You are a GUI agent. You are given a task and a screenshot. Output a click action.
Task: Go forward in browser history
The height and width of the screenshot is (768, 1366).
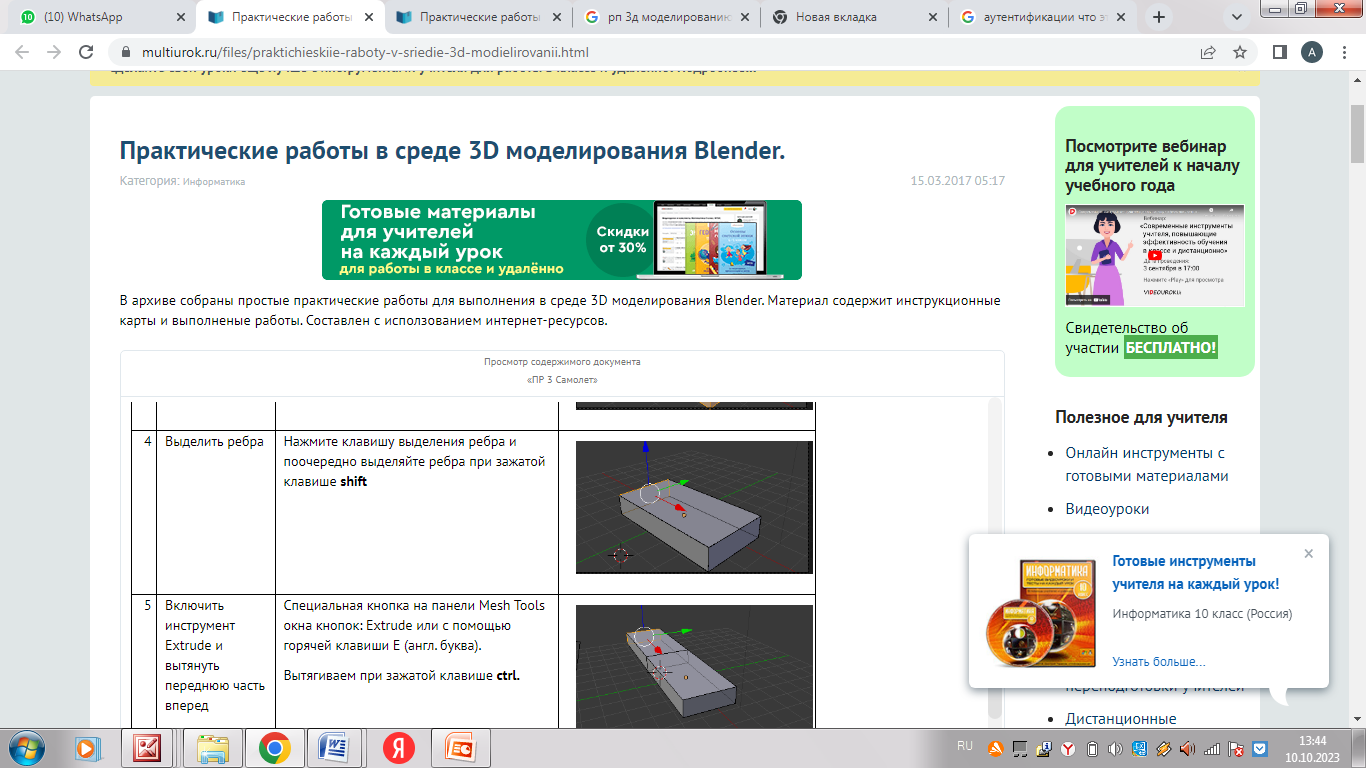point(54,52)
